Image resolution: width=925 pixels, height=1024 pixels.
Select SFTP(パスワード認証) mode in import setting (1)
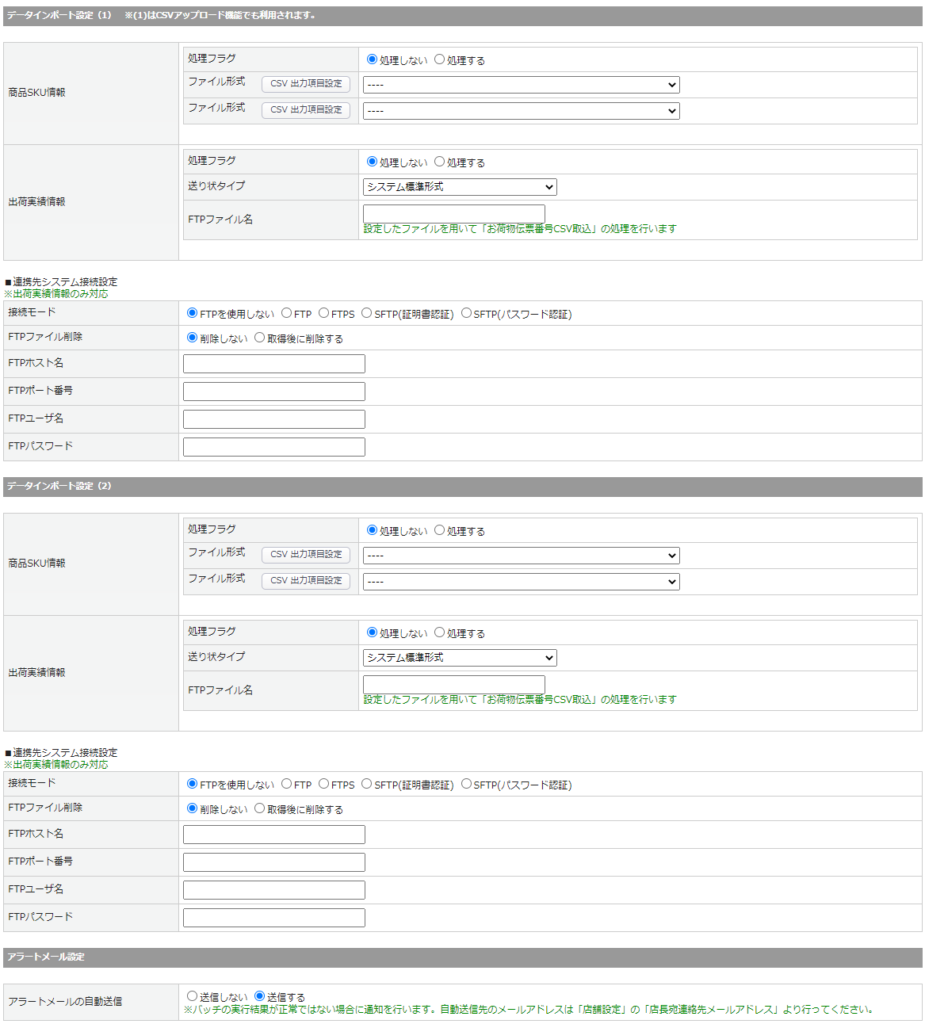coord(466,313)
